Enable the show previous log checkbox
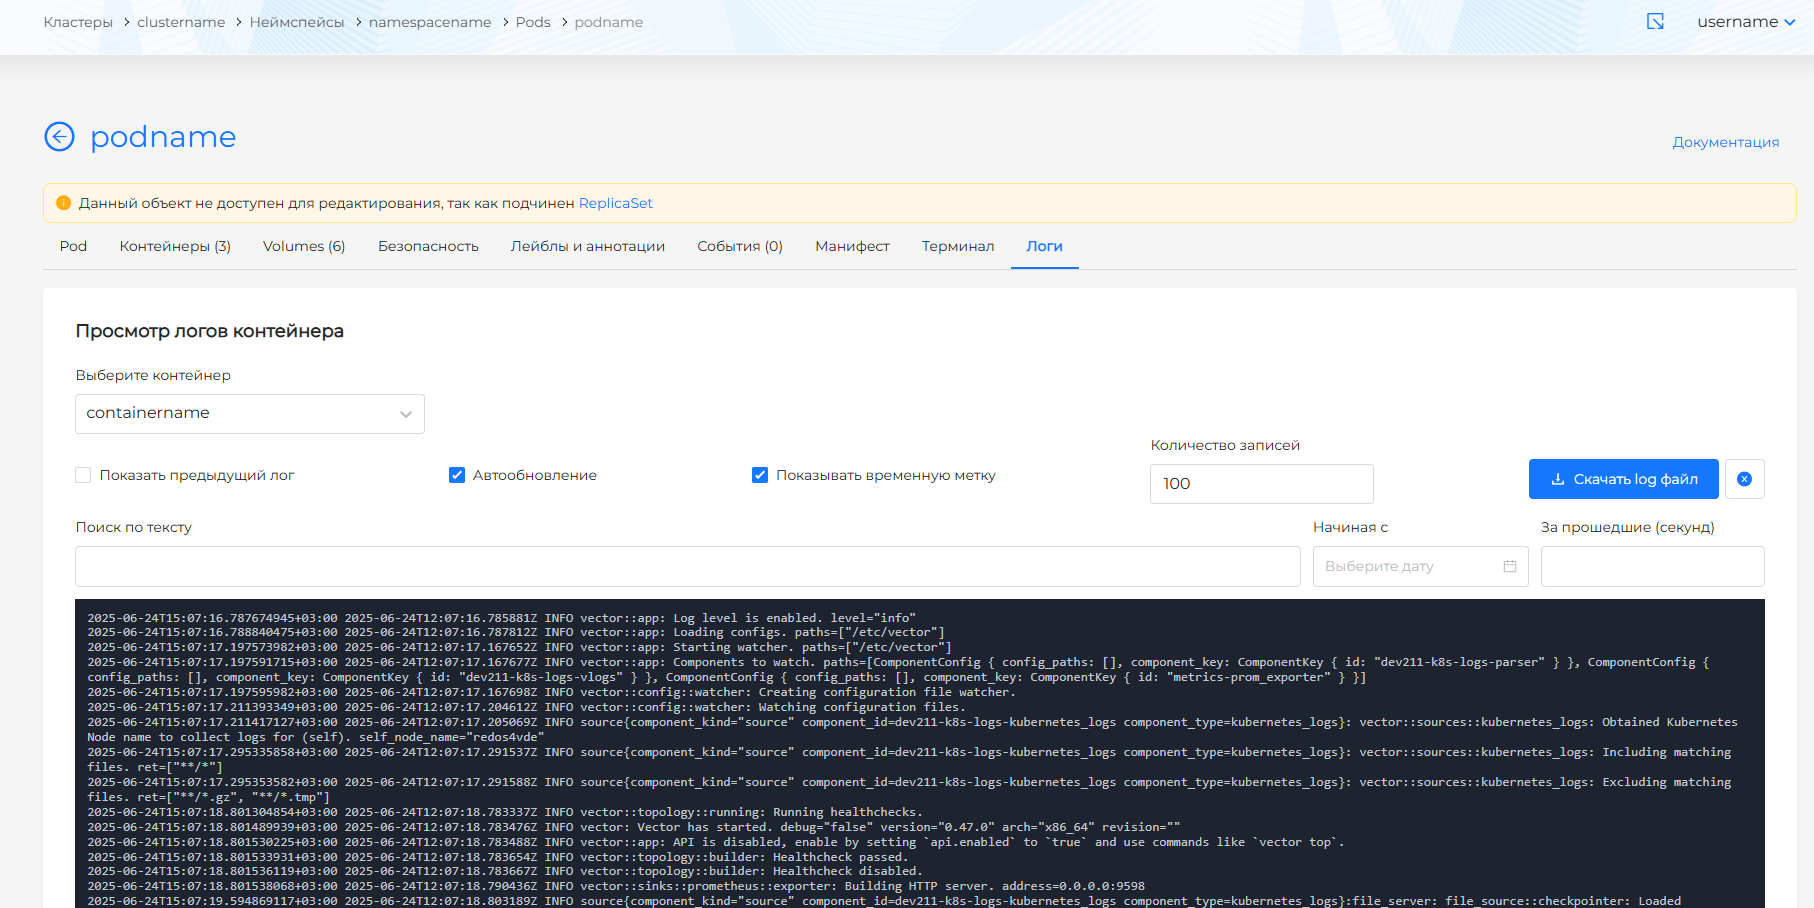This screenshot has height=908, width=1814. (x=83, y=475)
